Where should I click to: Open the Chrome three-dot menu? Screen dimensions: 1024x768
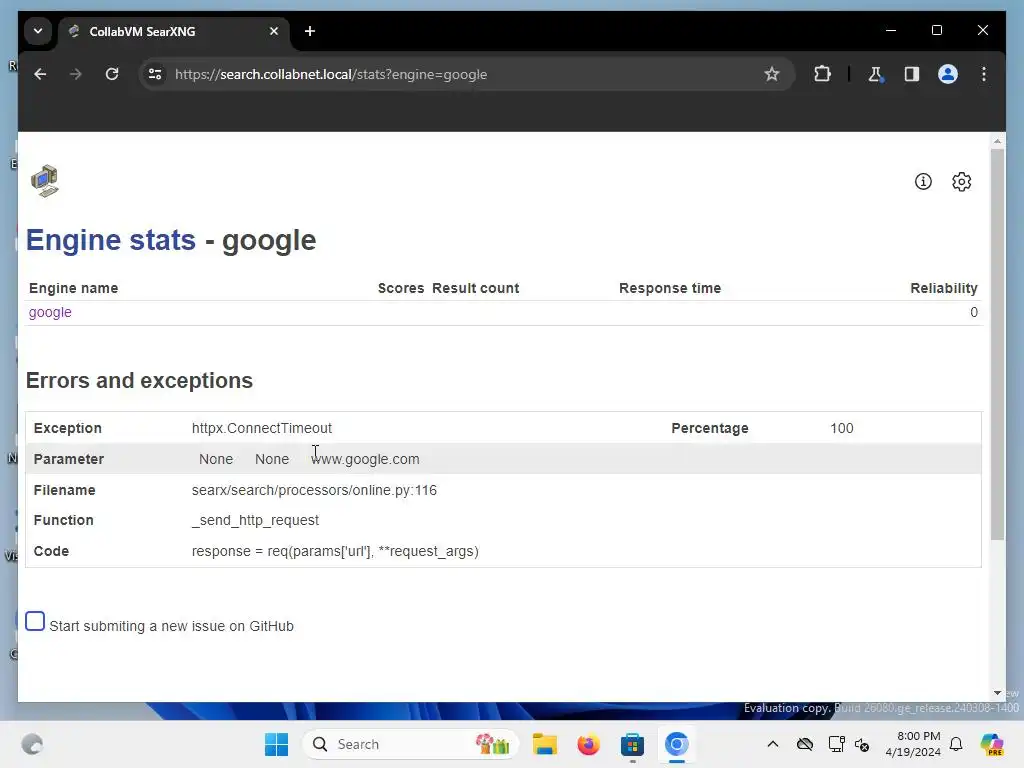click(984, 74)
